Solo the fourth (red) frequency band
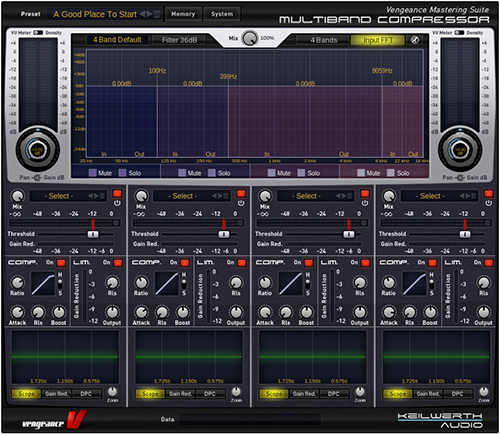This screenshot has height=435, width=500. click(391, 173)
